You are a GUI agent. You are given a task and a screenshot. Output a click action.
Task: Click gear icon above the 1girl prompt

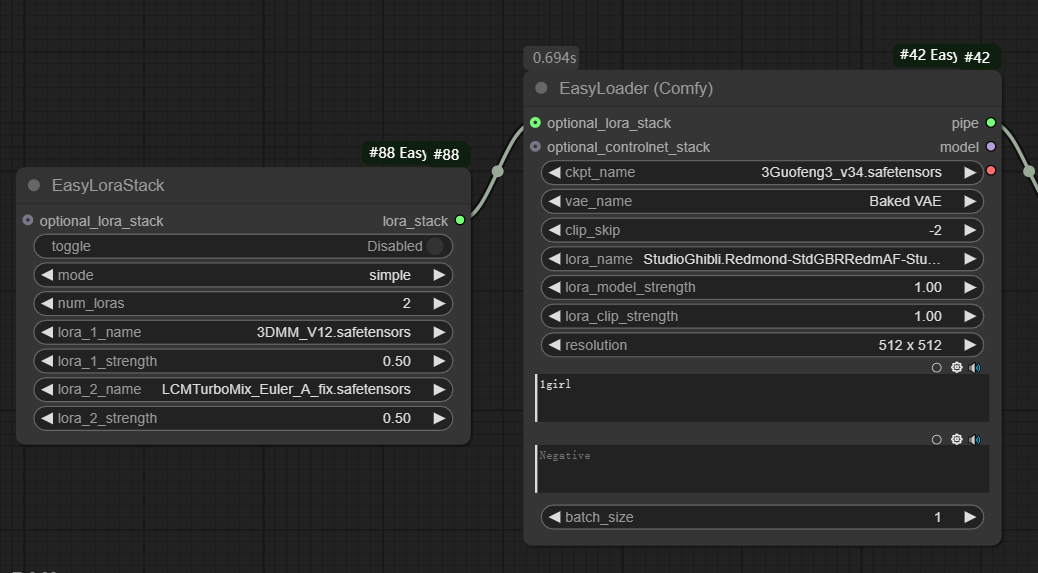[x=956, y=367]
